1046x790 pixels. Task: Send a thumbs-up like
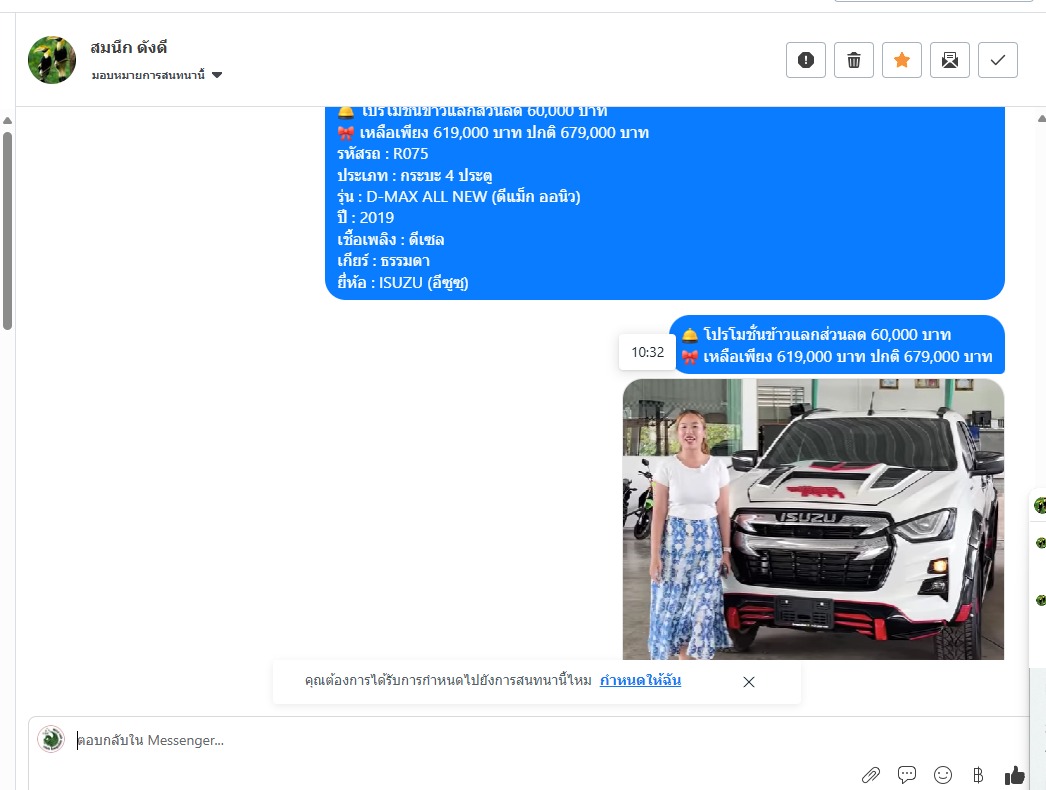(1015, 775)
